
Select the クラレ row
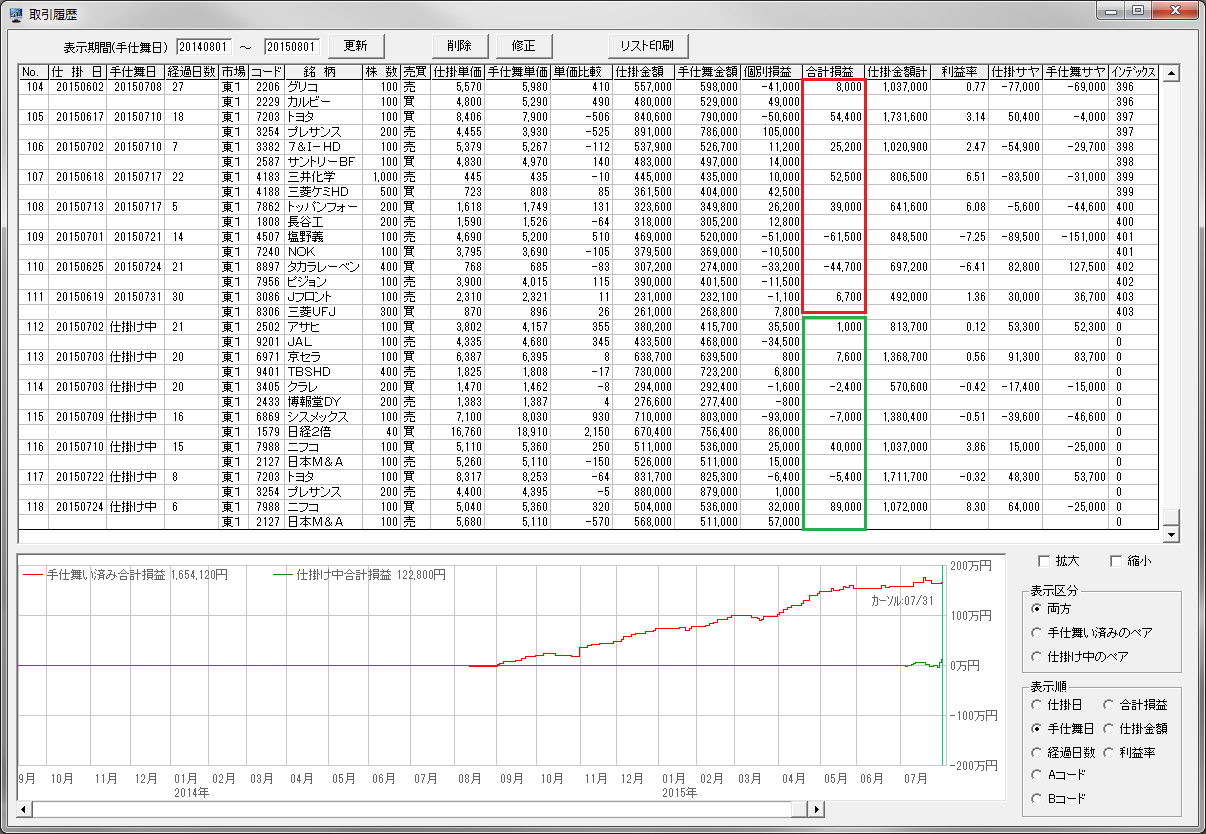tap(590, 387)
